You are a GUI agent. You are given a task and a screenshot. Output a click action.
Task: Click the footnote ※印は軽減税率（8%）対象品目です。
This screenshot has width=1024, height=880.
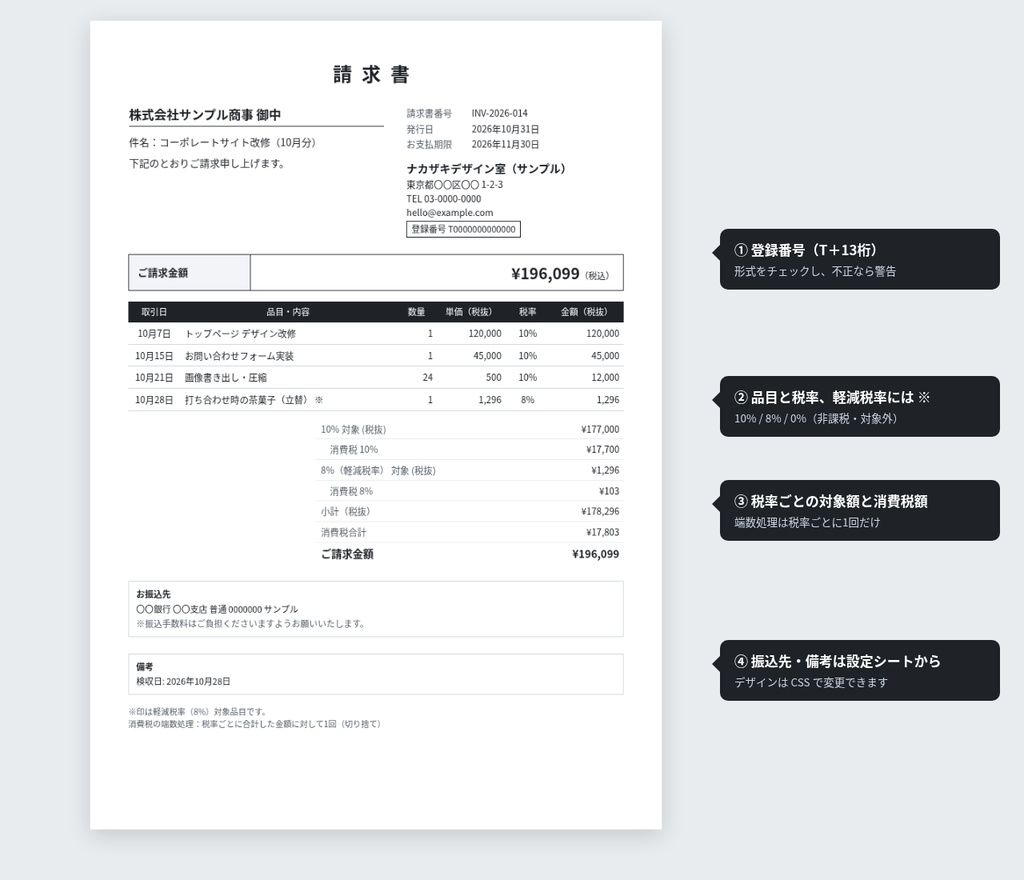[198, 712]
